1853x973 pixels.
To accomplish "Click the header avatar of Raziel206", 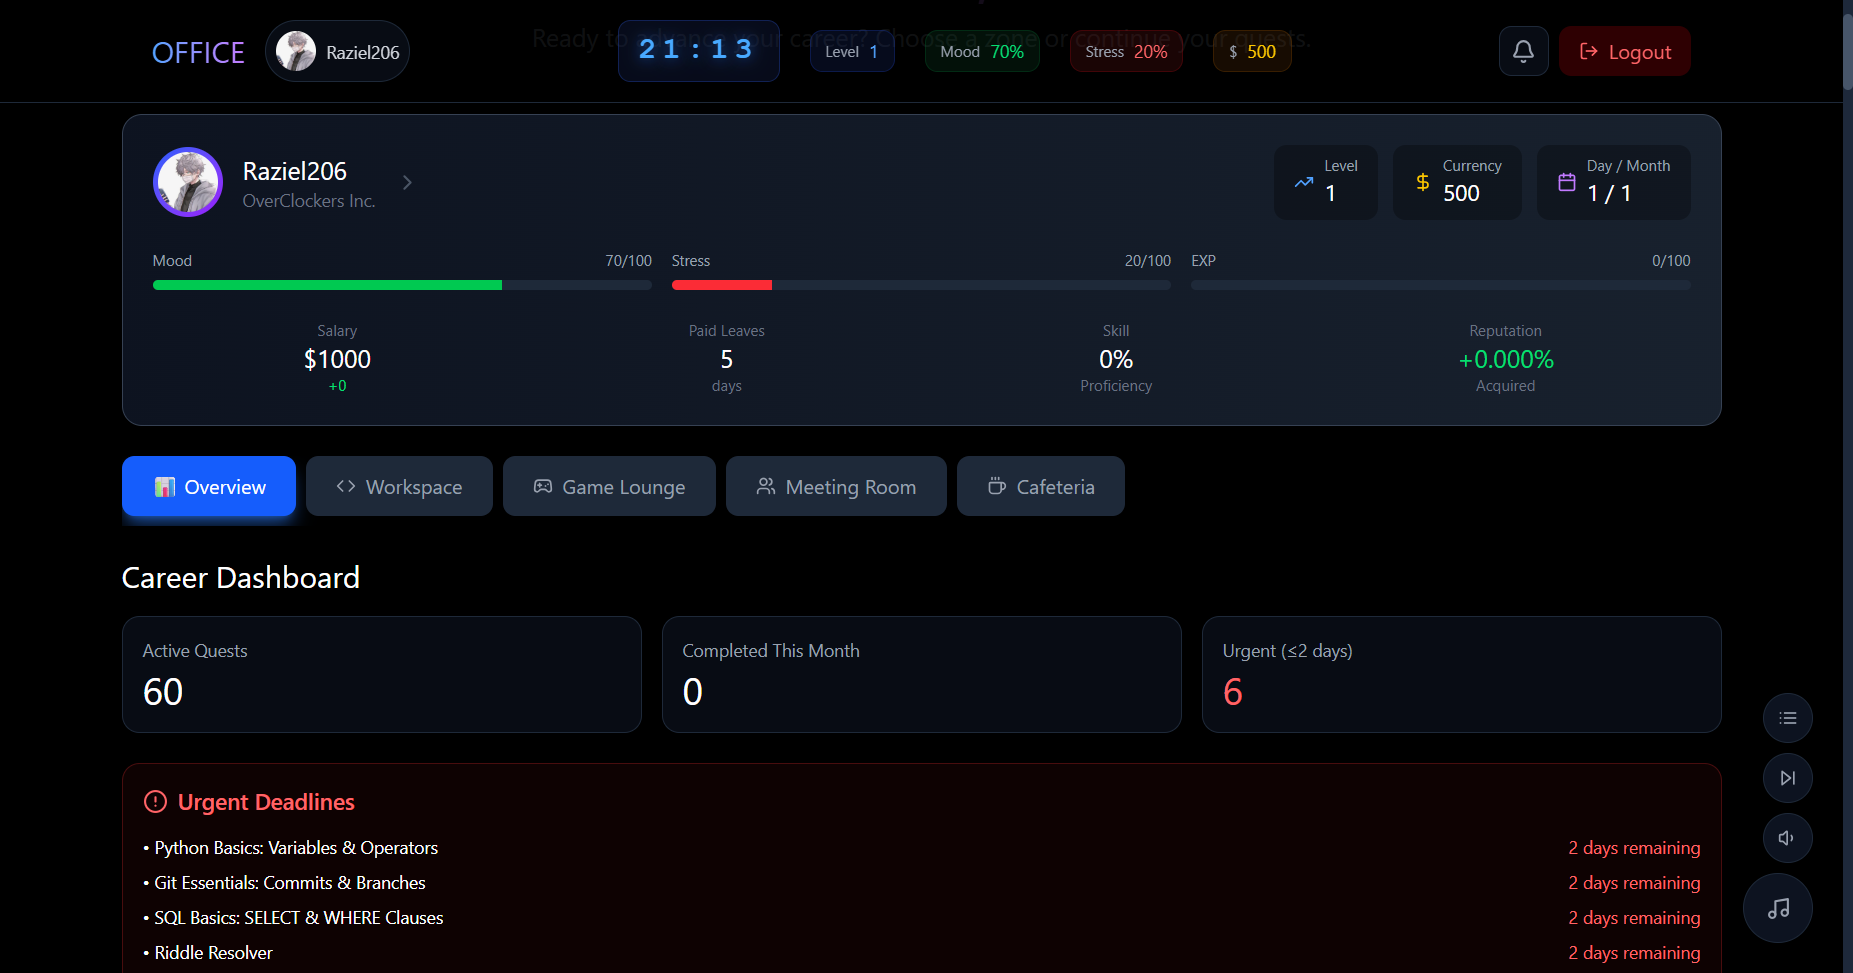I will 296,51.
